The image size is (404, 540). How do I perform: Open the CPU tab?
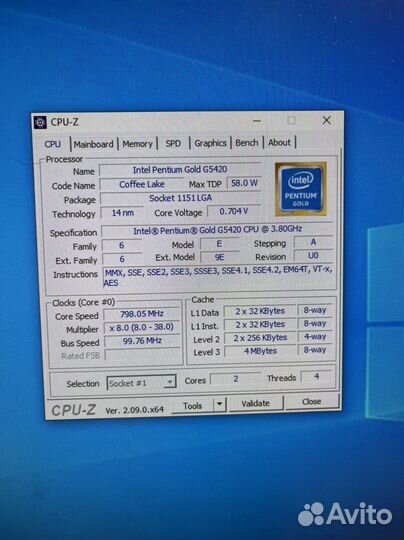53,144
